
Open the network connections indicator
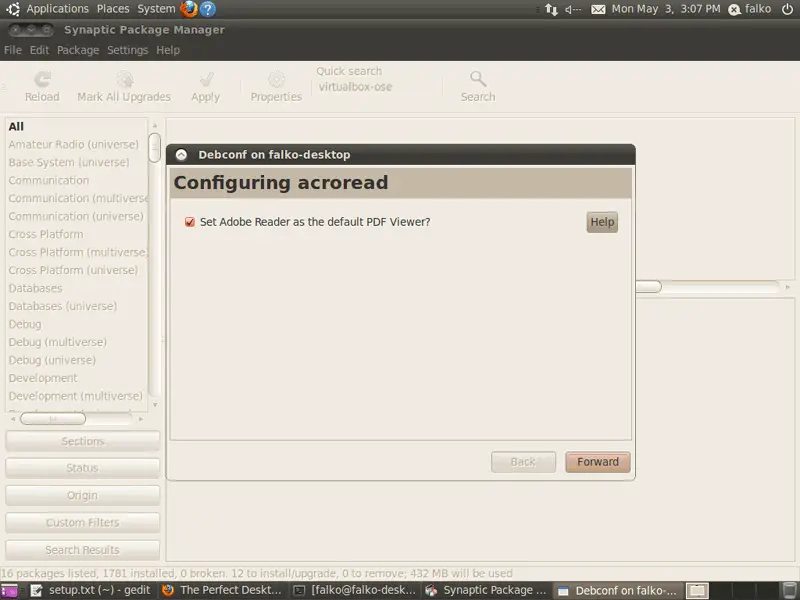[x=551, y=9]
